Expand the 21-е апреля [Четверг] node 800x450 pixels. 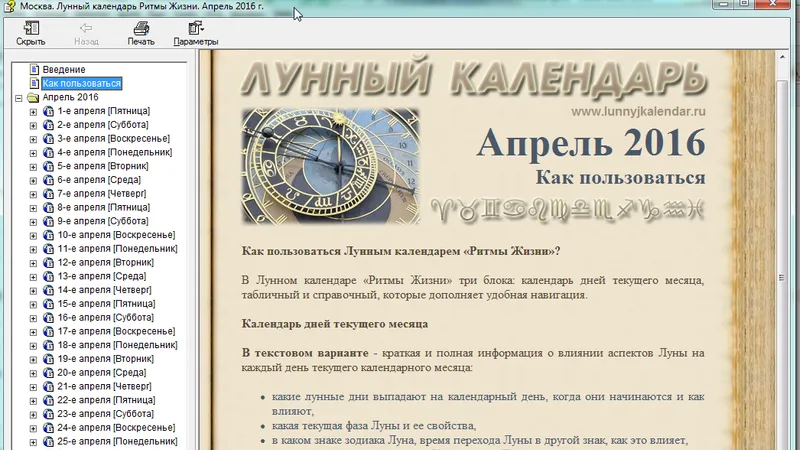coord(34,387)
